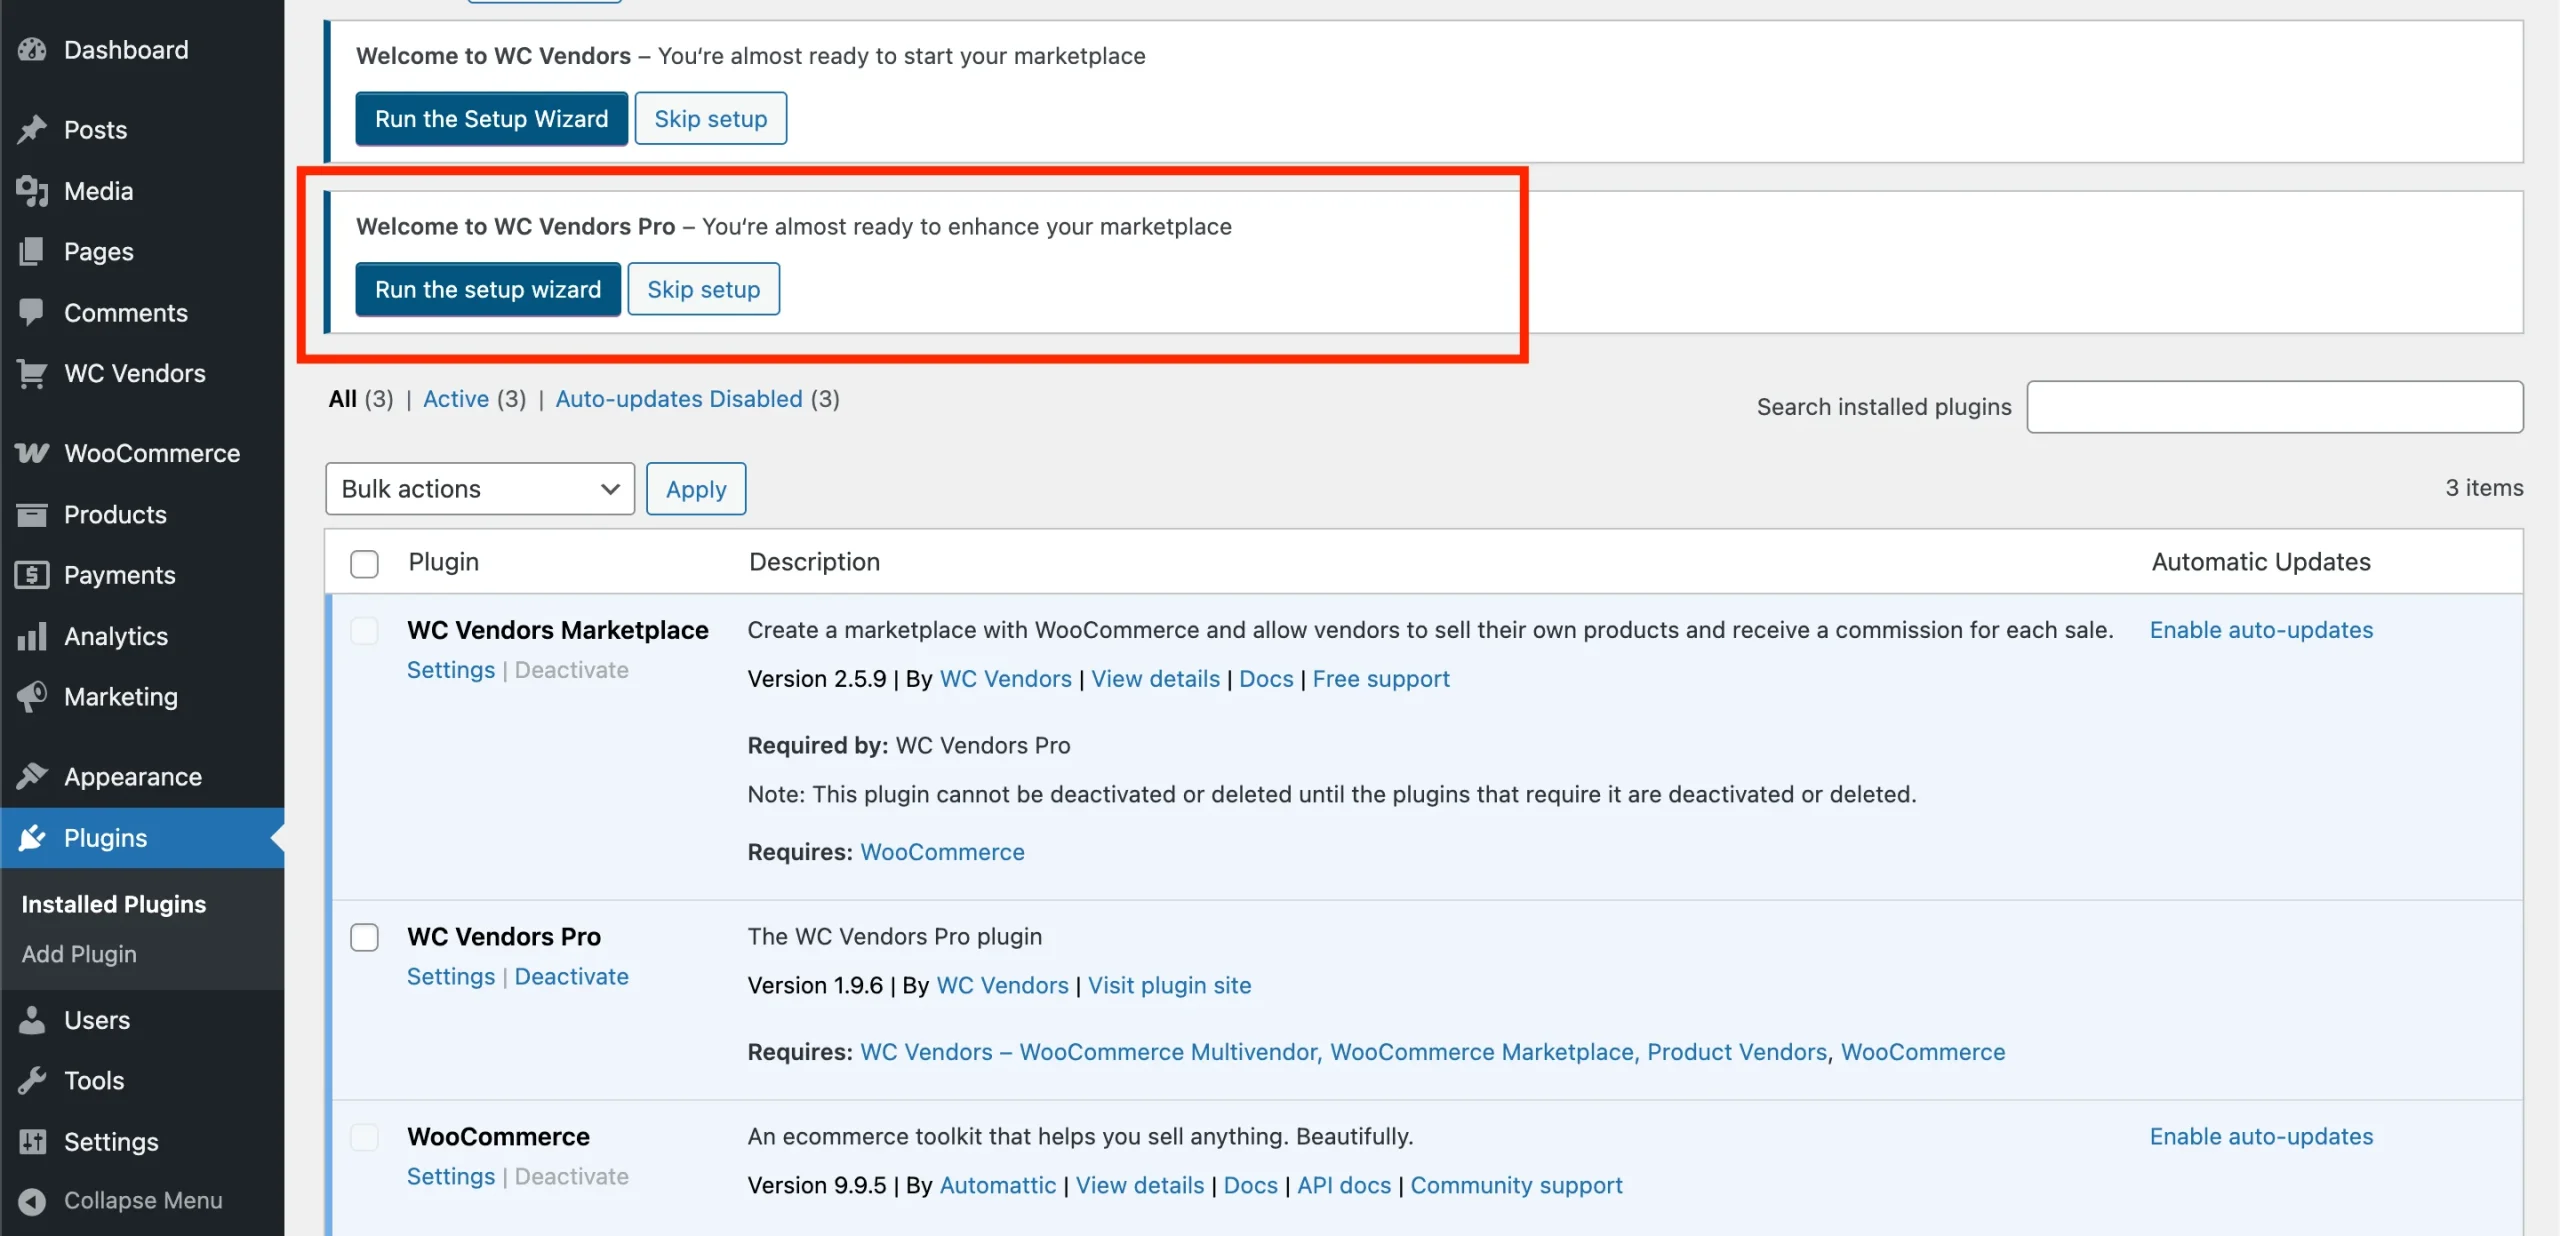View details for WooCommerce plugin

click(1140, 1186)
